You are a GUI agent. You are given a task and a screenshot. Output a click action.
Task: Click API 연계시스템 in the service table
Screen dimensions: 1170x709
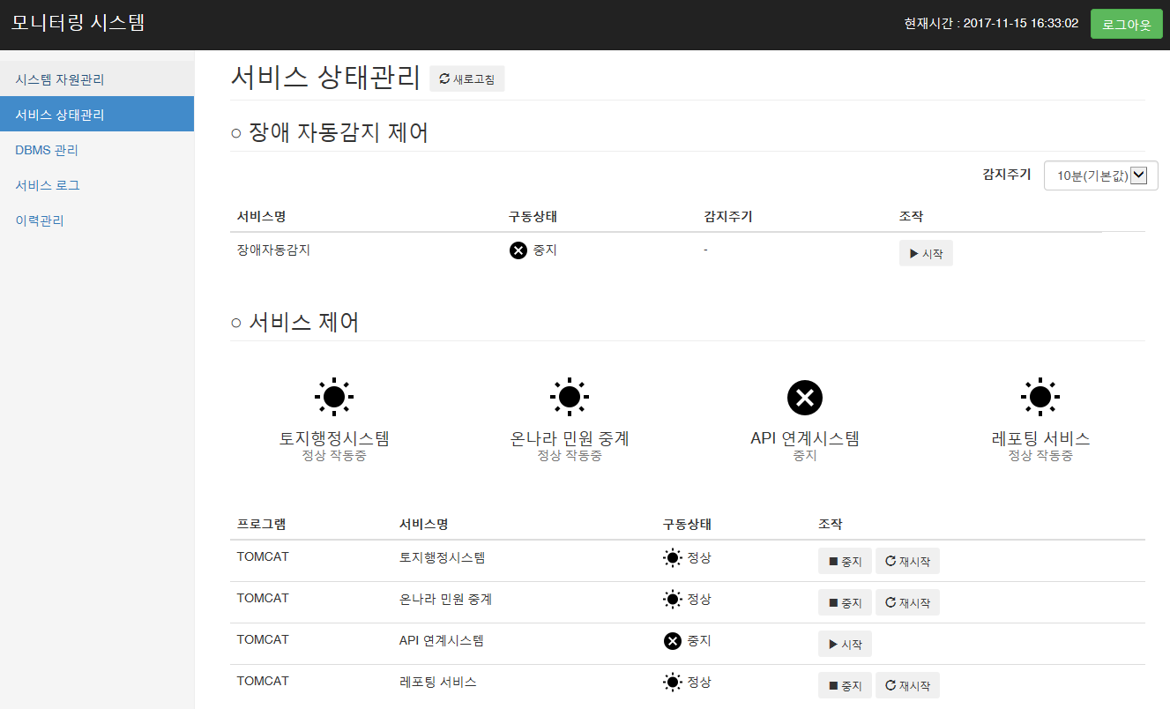tap(441, 640)
